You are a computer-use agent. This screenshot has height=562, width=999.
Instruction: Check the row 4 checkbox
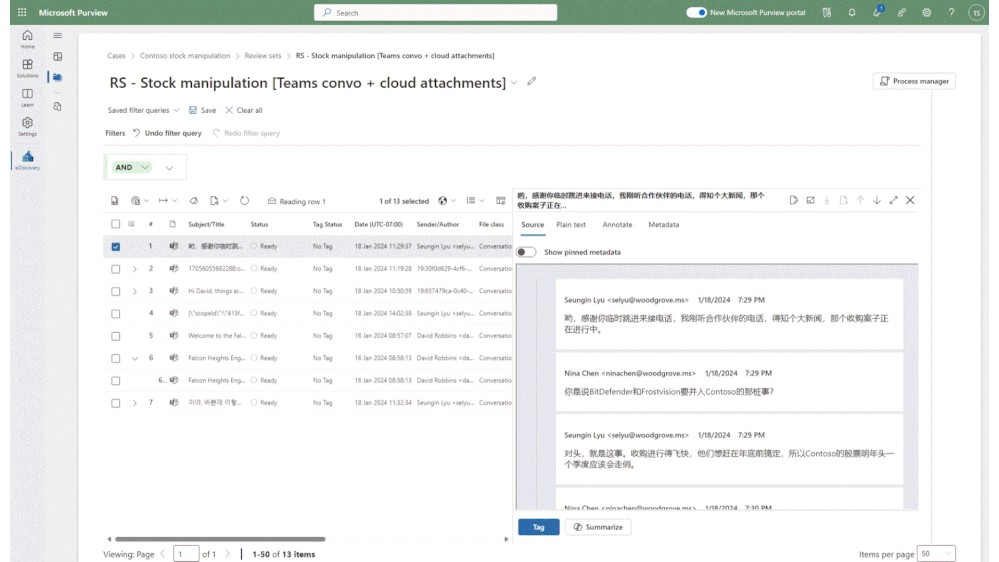[115, 313]
